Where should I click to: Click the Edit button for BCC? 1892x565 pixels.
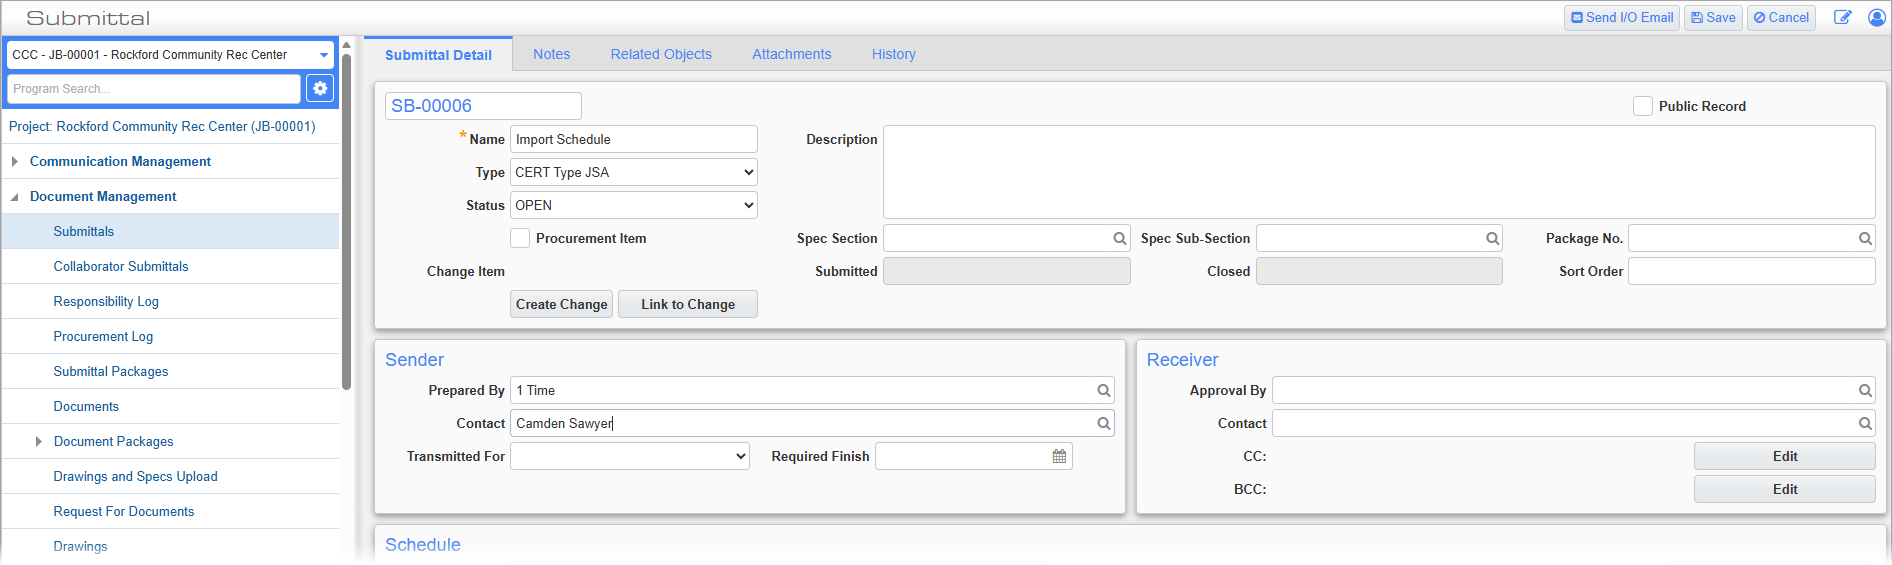(x=1785, y=489)
